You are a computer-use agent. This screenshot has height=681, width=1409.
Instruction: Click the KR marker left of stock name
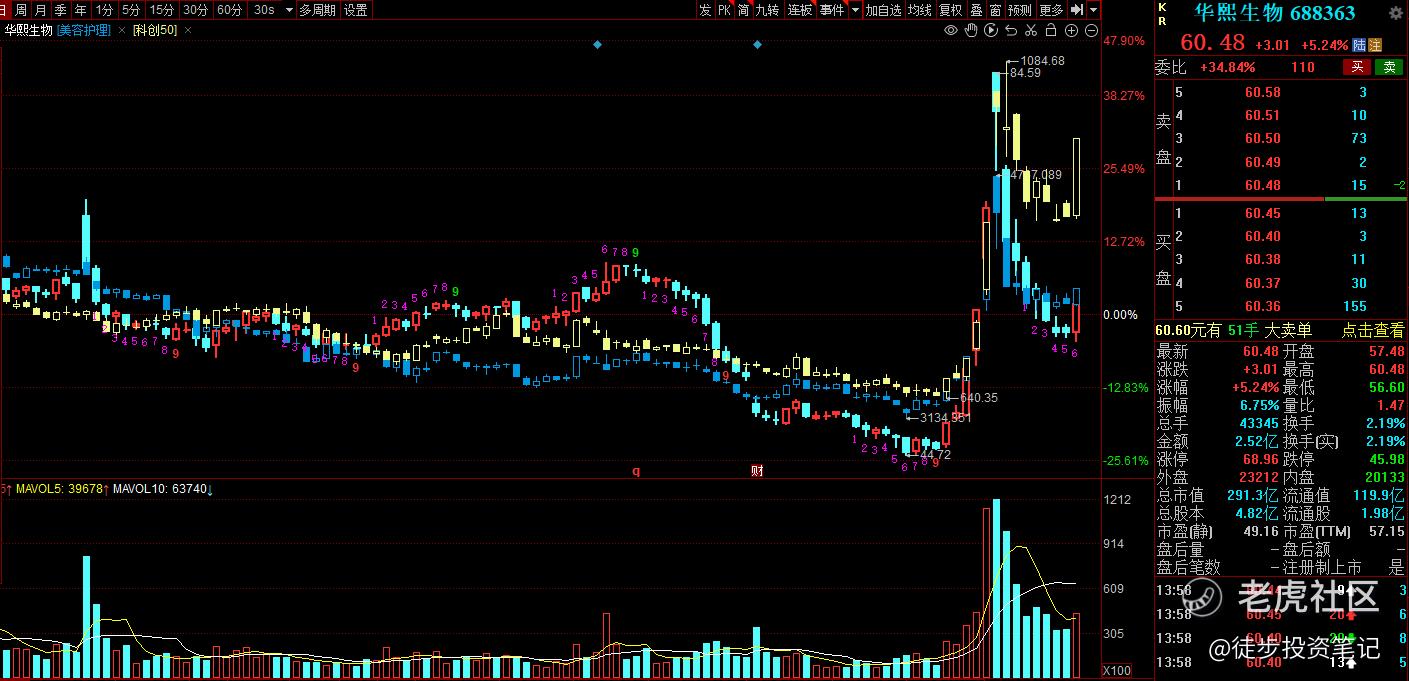pyautogui.click(x=1162, y=13)
